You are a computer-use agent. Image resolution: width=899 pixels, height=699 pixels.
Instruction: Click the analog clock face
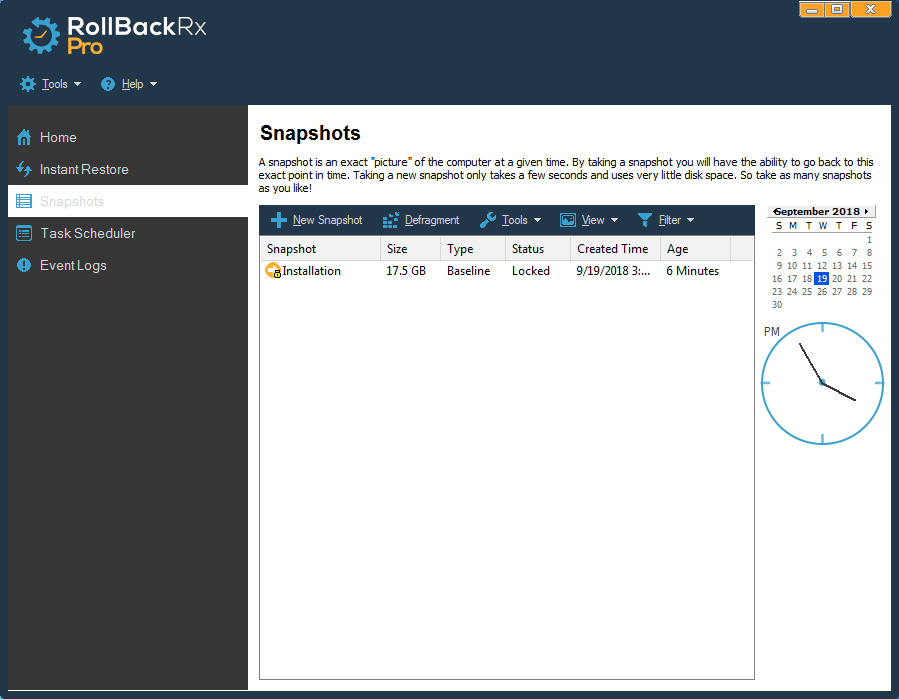822,383
